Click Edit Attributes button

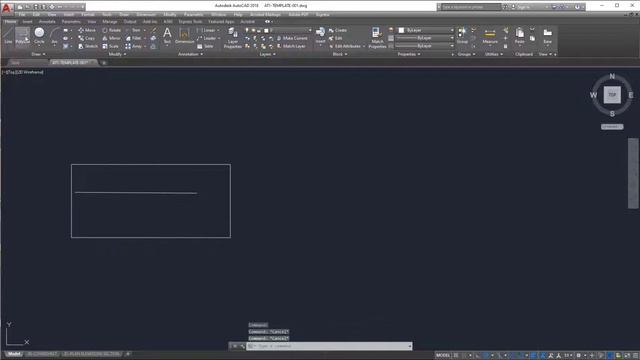pos(345,47)
